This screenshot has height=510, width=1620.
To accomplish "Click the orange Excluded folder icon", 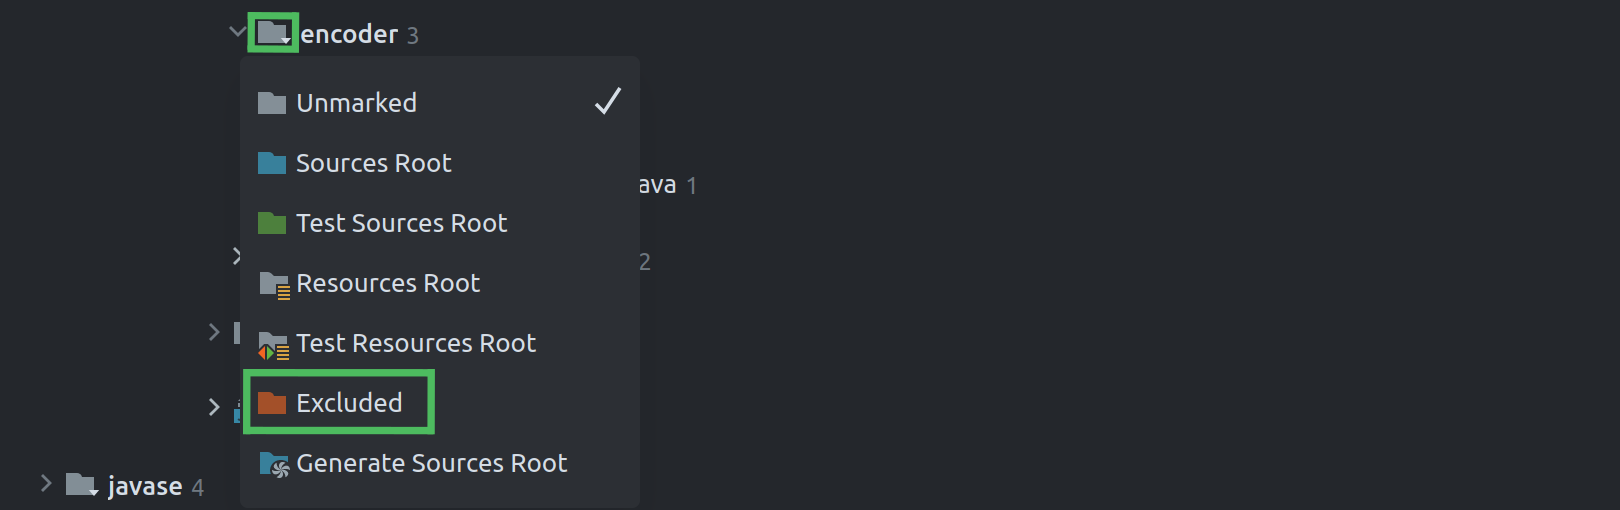I will tap(272, 403).
